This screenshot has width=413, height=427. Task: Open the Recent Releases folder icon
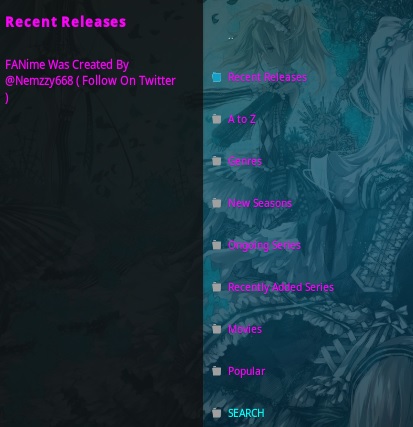click(x=217, y=77)
